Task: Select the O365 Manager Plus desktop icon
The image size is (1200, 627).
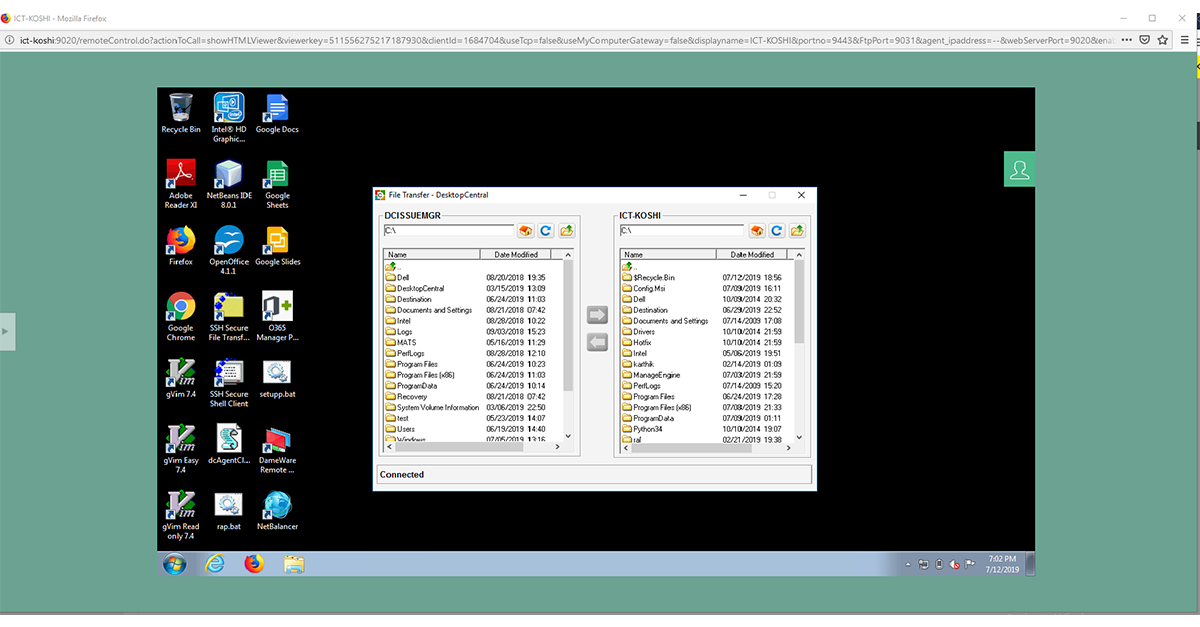Action: [x=277, y=317]
